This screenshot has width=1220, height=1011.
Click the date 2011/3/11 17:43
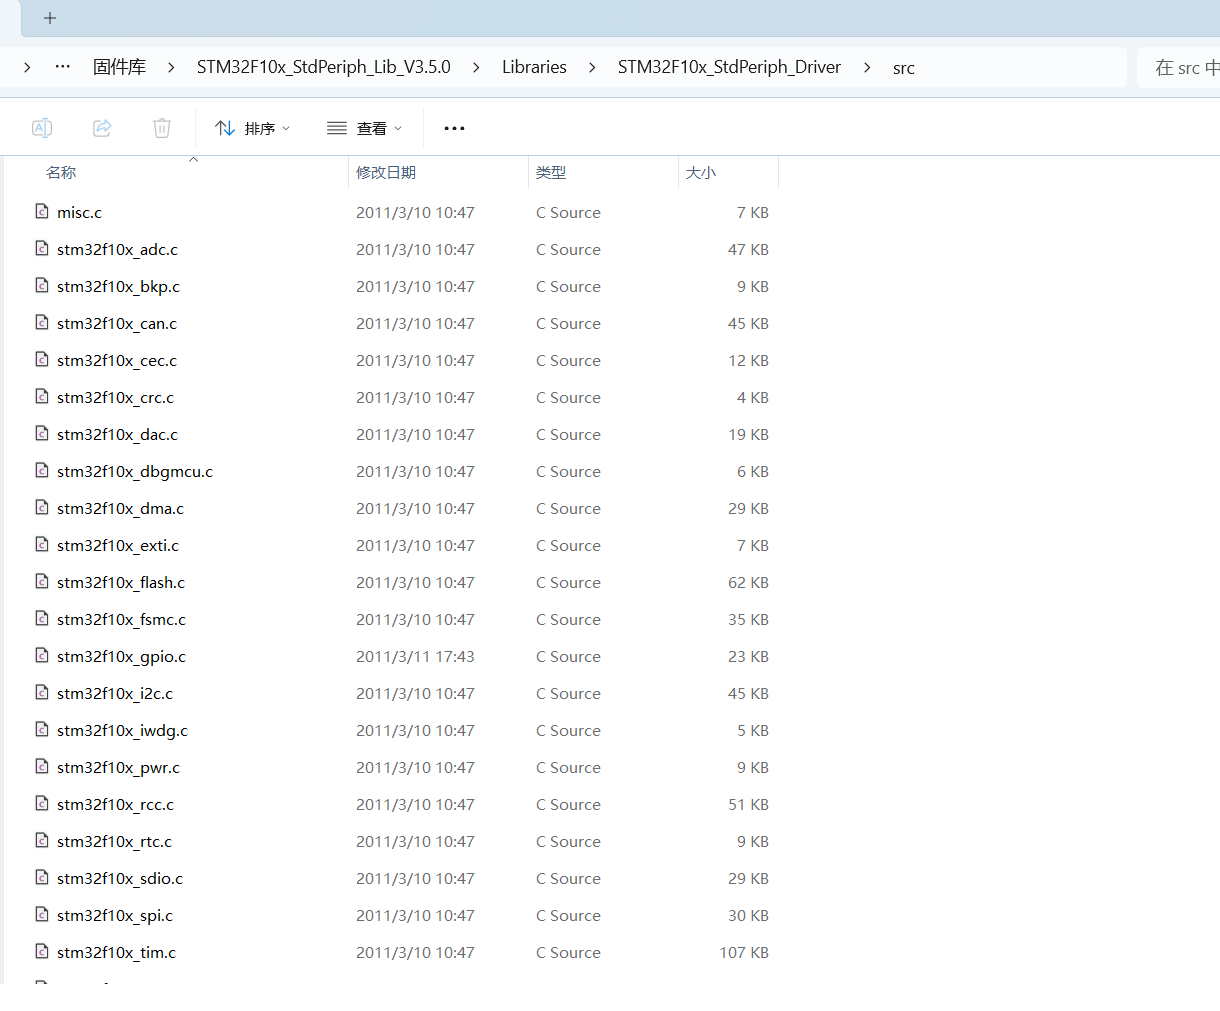pyautogui.click(x=415, y=657)
